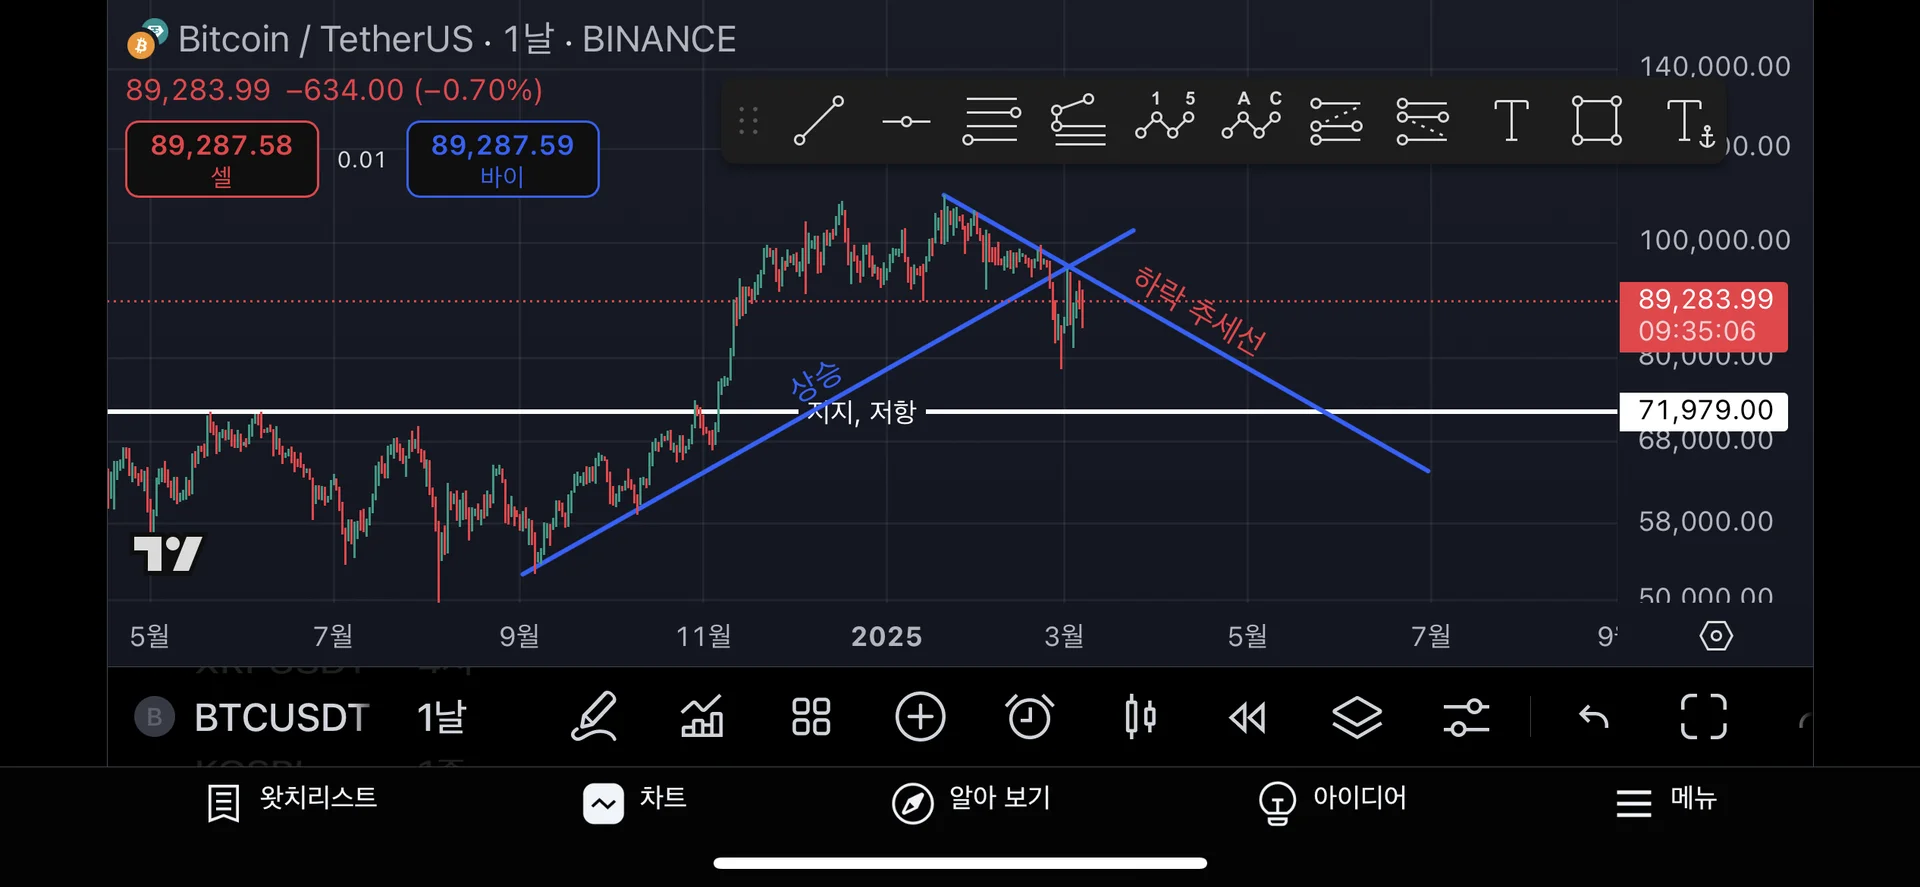Open the BTCUSDT symbol selector
The image size is (1920, 887).
(x=281, y=717)
